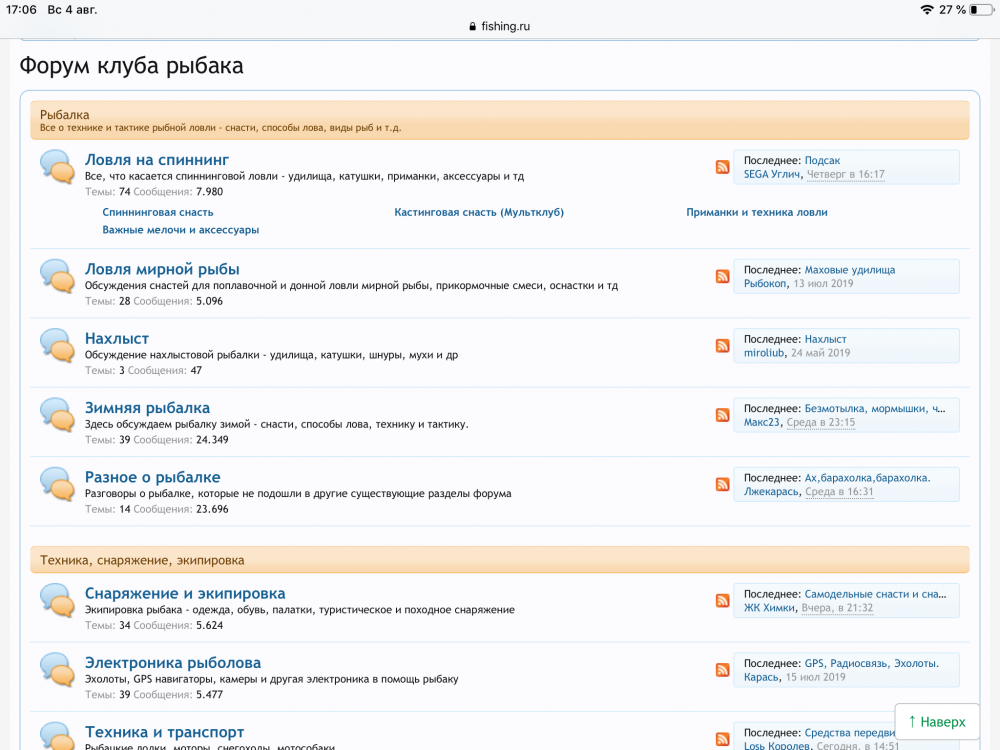Viewport: 1000px width, 750px height.
Task: Click the forum bubbles icon for Разное о рыбалке
Action: coord(57,484)
